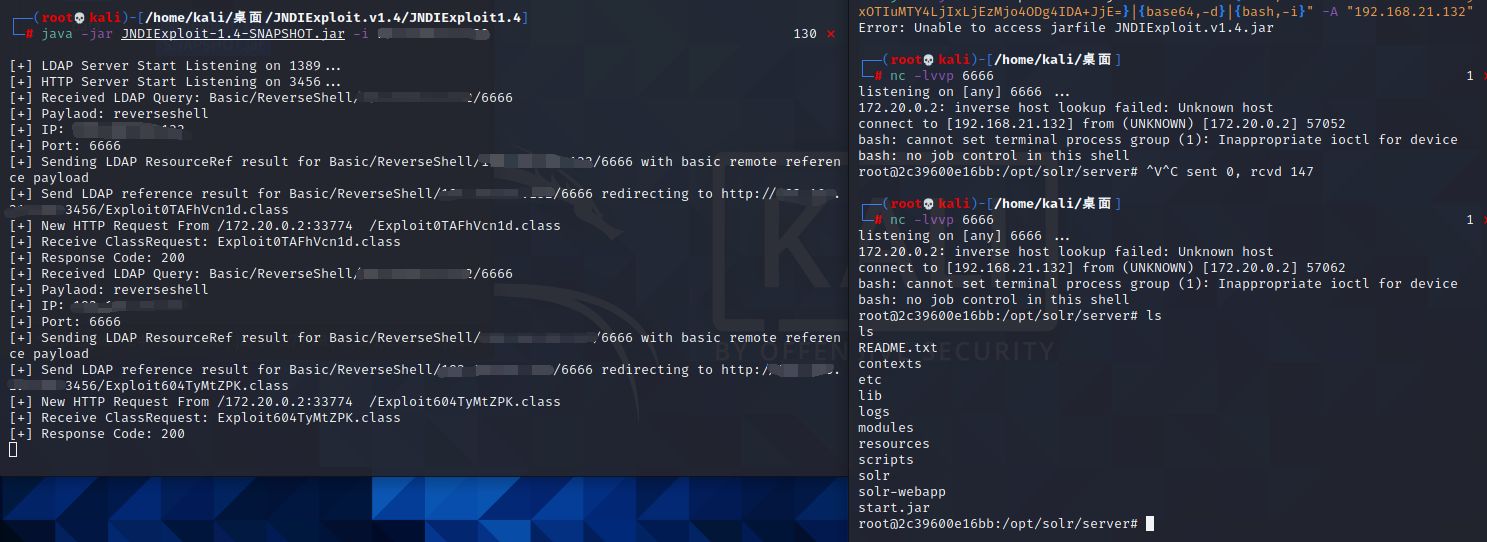1487x542 pixels.
Task: Click the -A "192.168.21.132" argument at top right
Action: point(1385,12)
